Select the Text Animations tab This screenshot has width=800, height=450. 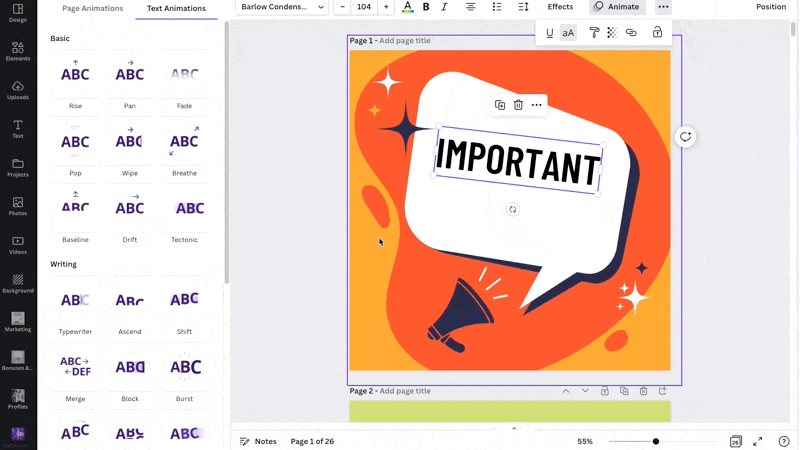tap(176, 8)
